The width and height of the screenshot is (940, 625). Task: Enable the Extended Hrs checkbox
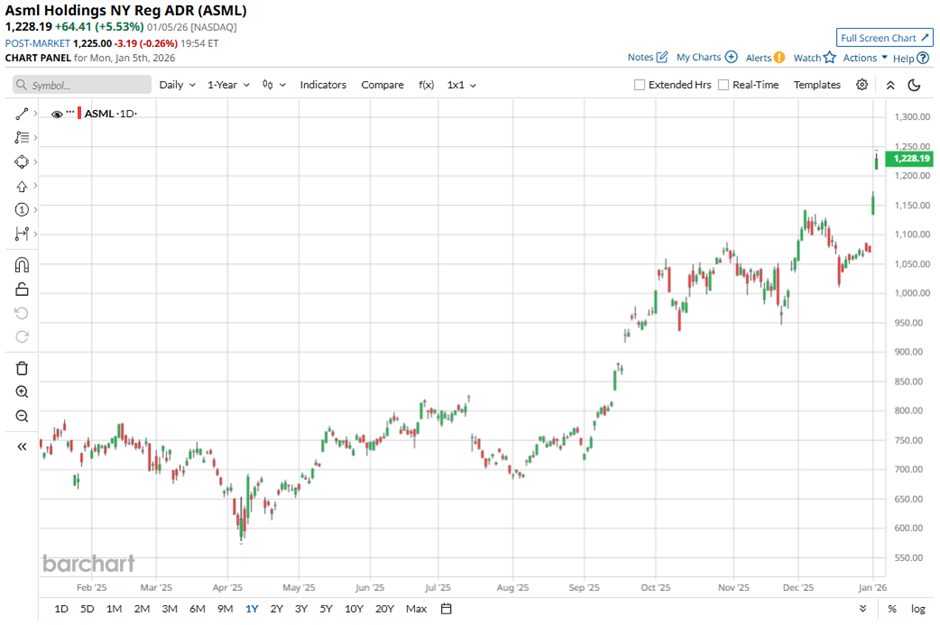tap(640, 85)
